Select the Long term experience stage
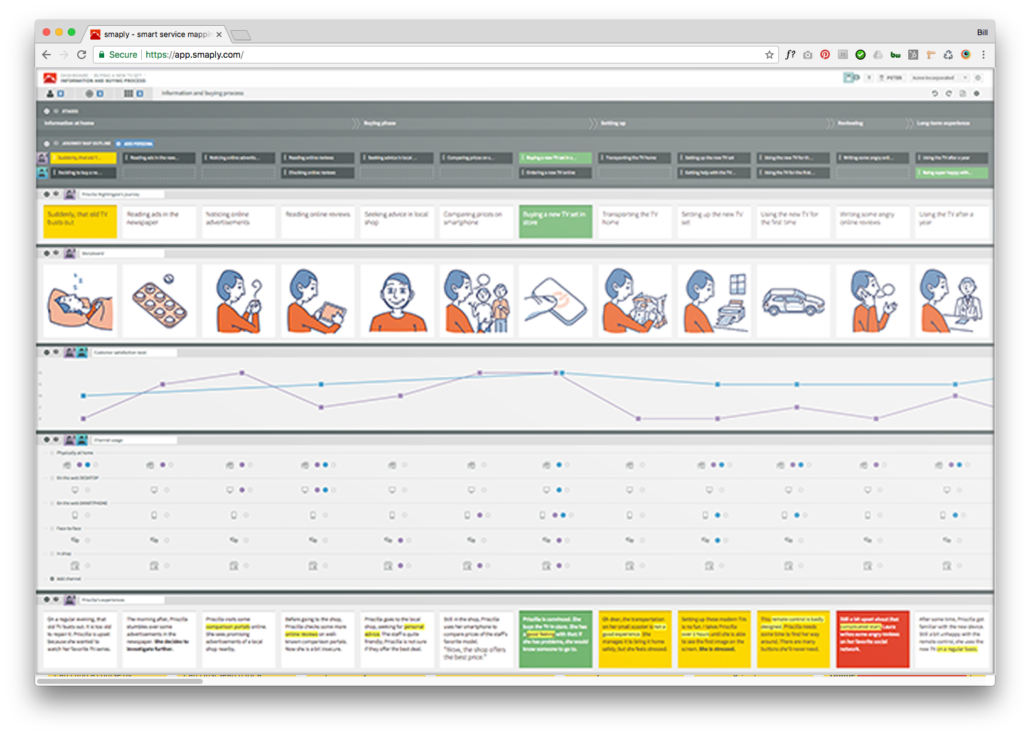 point(943,123)
